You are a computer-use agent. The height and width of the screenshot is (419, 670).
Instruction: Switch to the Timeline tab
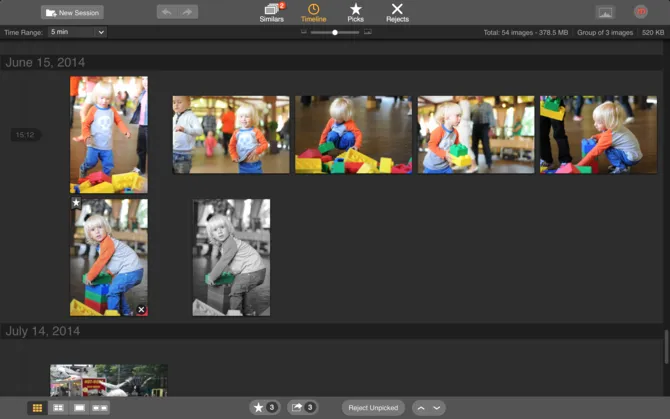pos(313,12)
